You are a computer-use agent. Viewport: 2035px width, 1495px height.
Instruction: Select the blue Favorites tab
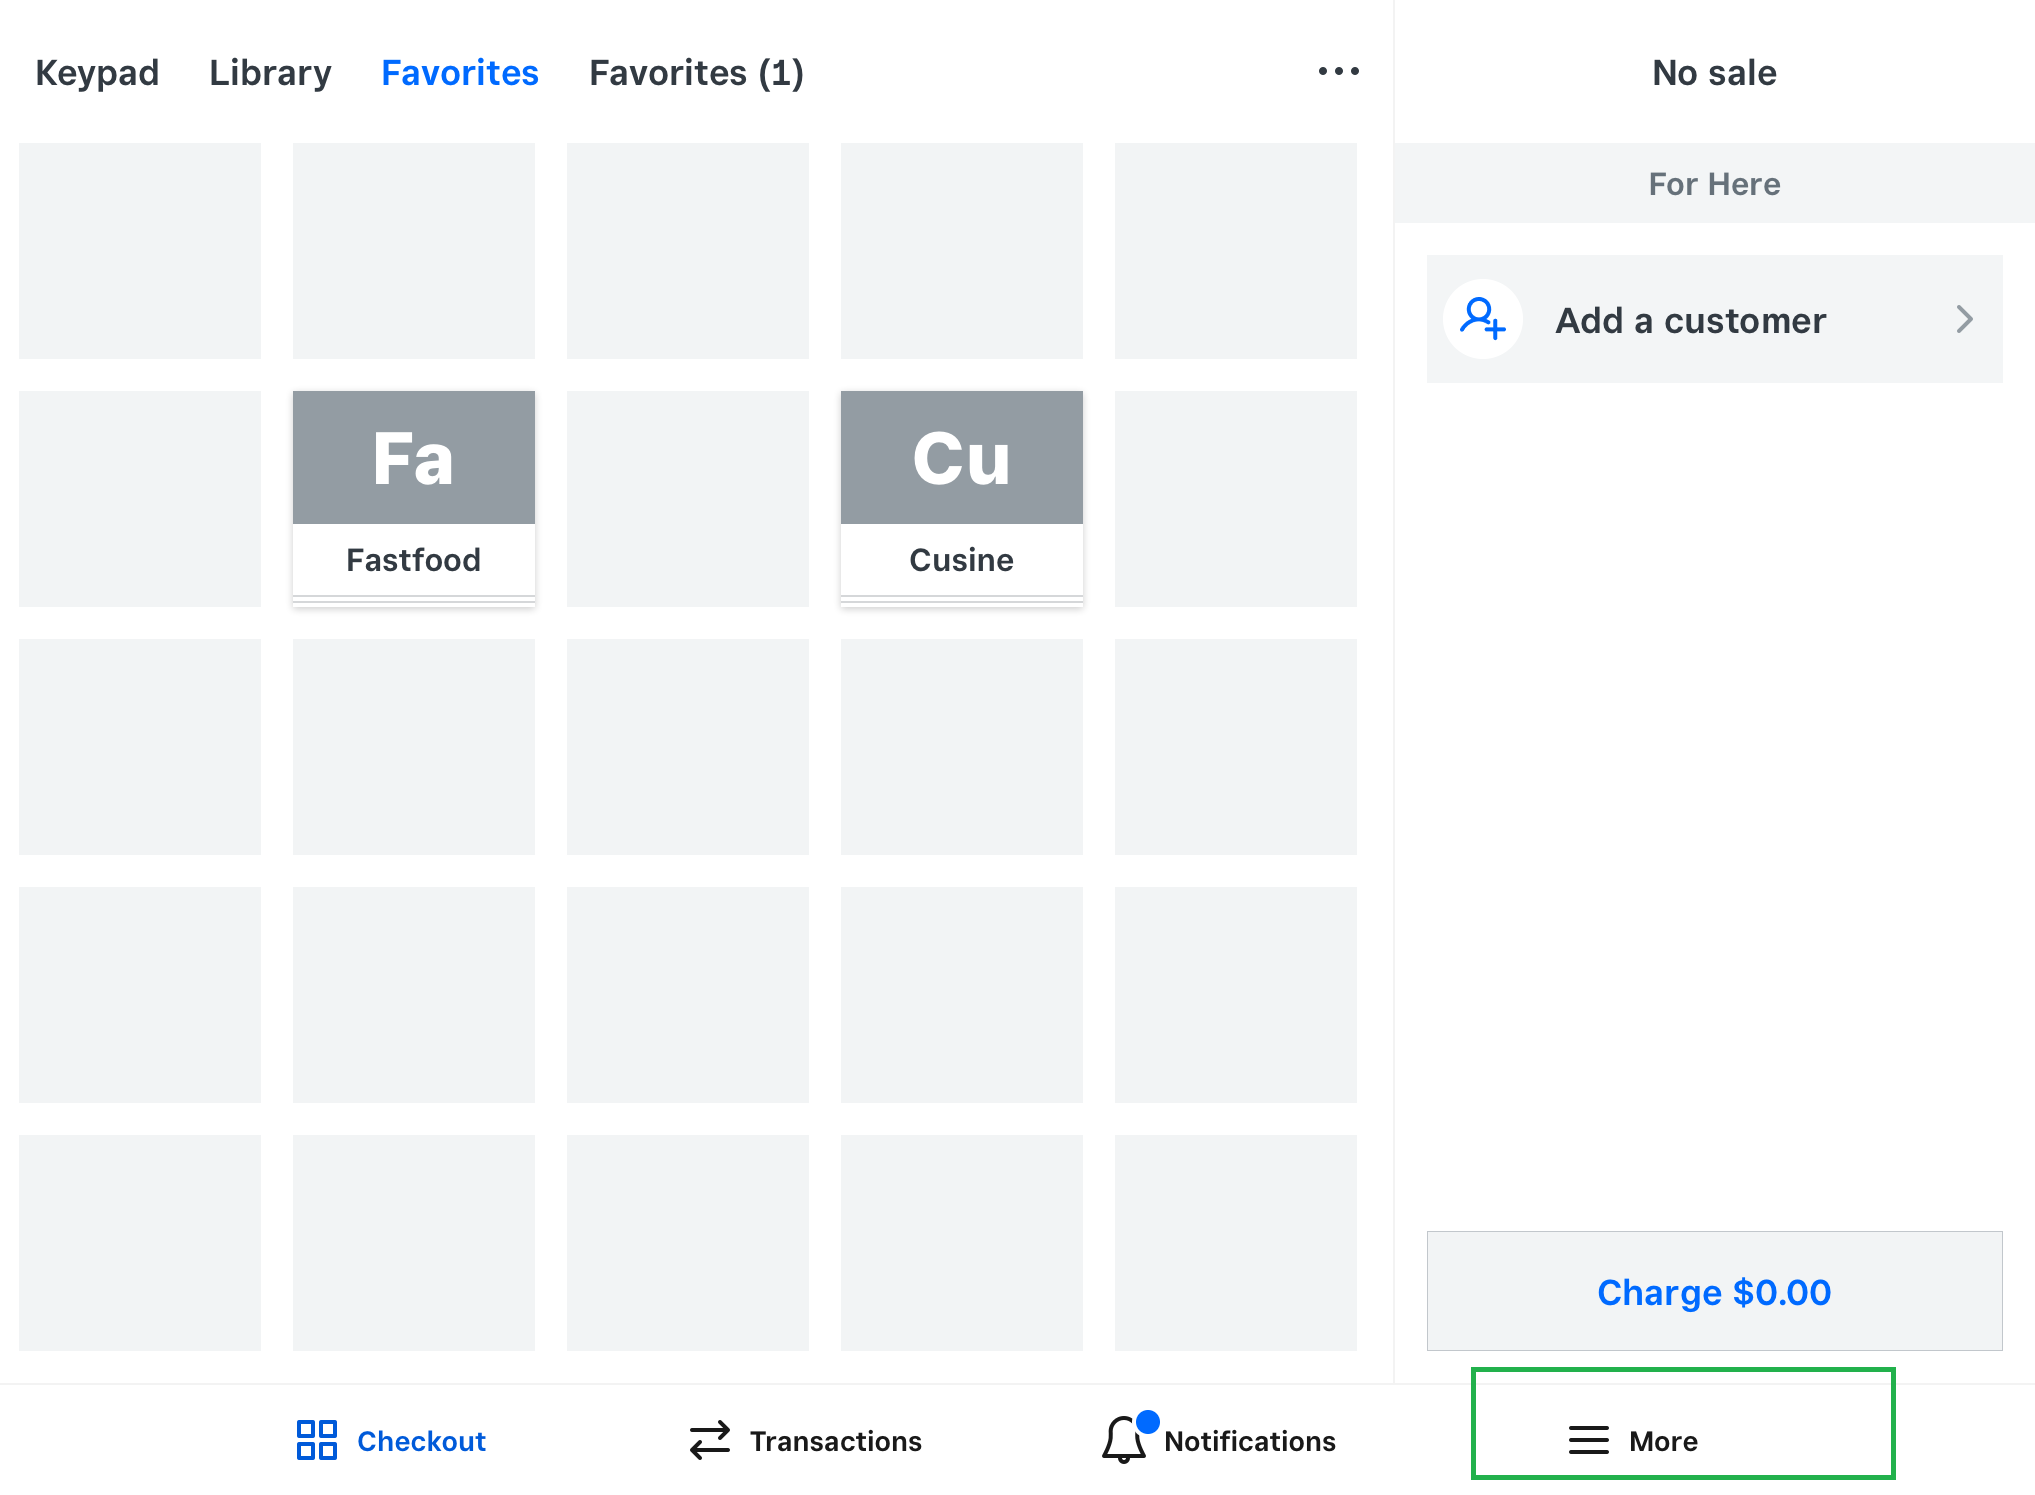460,73
